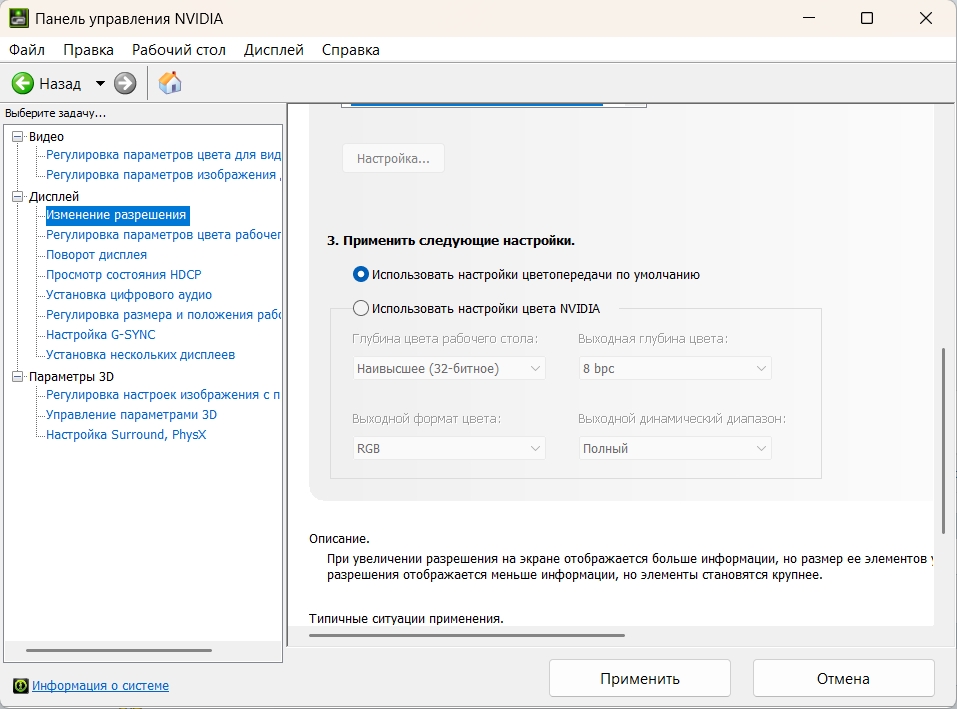Image resolution: width=957 pixels, height=709 pixels.
Task: Collapse the 'Дисплей' tree node
Action: point(18,196)
